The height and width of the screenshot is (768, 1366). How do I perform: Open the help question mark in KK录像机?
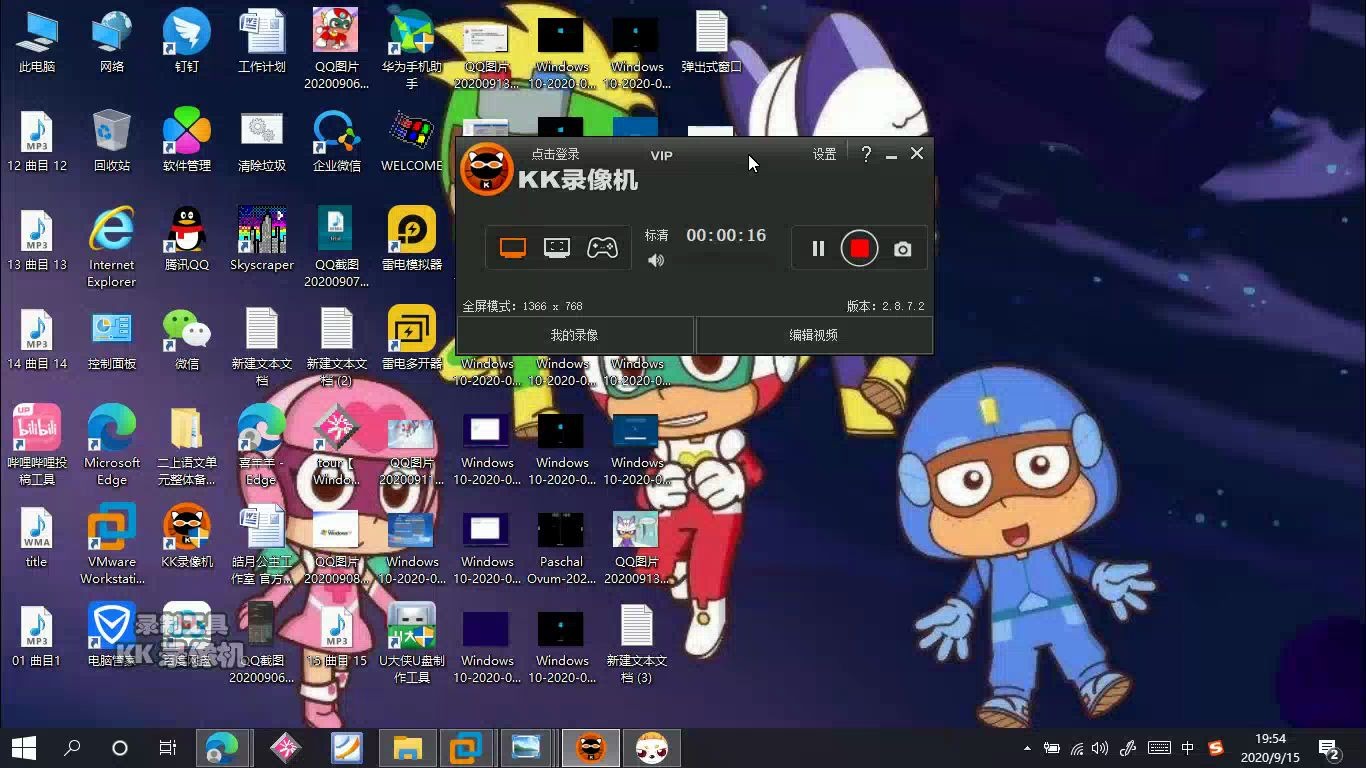tap(866, 154)
